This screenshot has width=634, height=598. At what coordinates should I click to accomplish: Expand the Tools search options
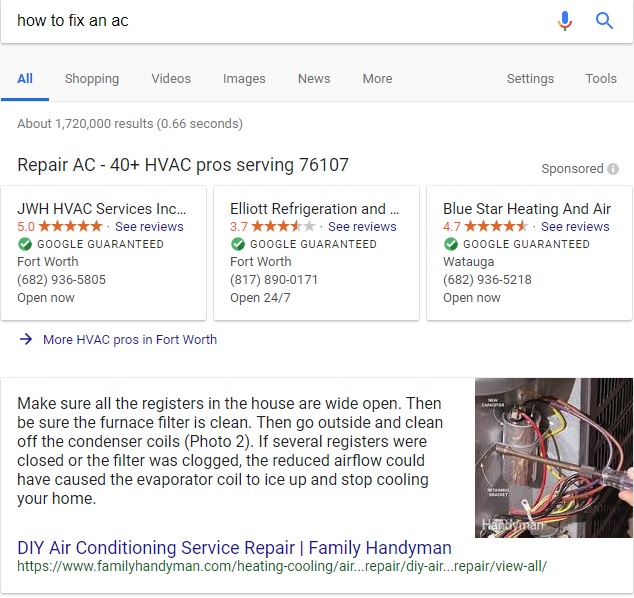point(601,78)
